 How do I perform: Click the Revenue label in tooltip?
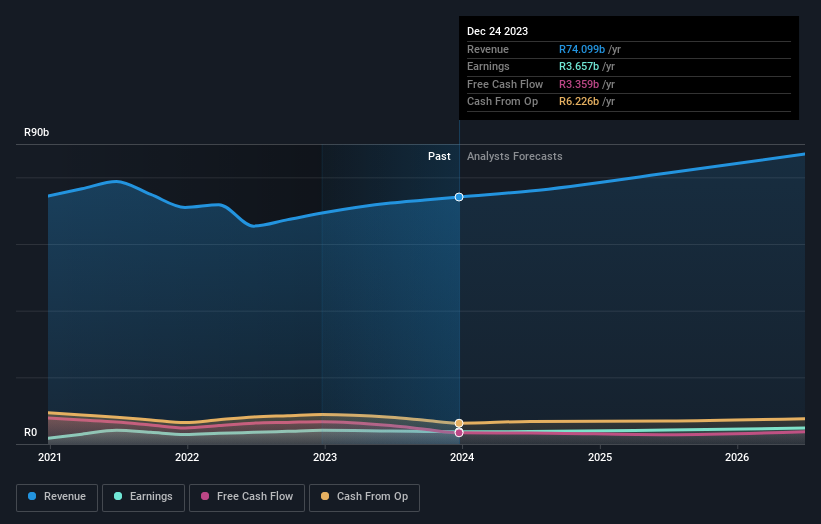(x=487, y=49)
